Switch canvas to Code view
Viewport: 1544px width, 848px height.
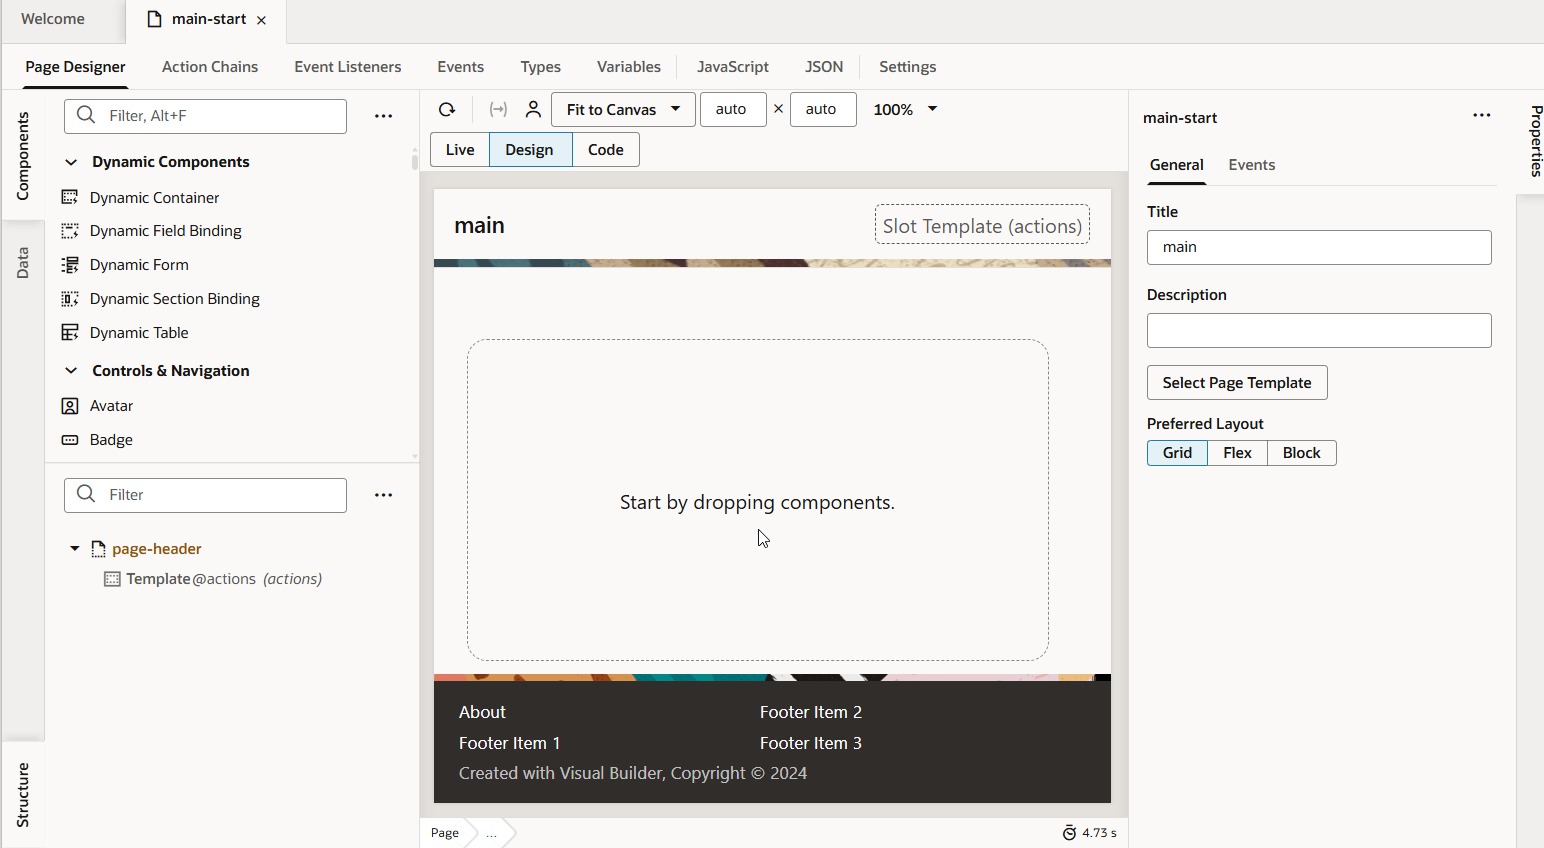tap(605, 150)
